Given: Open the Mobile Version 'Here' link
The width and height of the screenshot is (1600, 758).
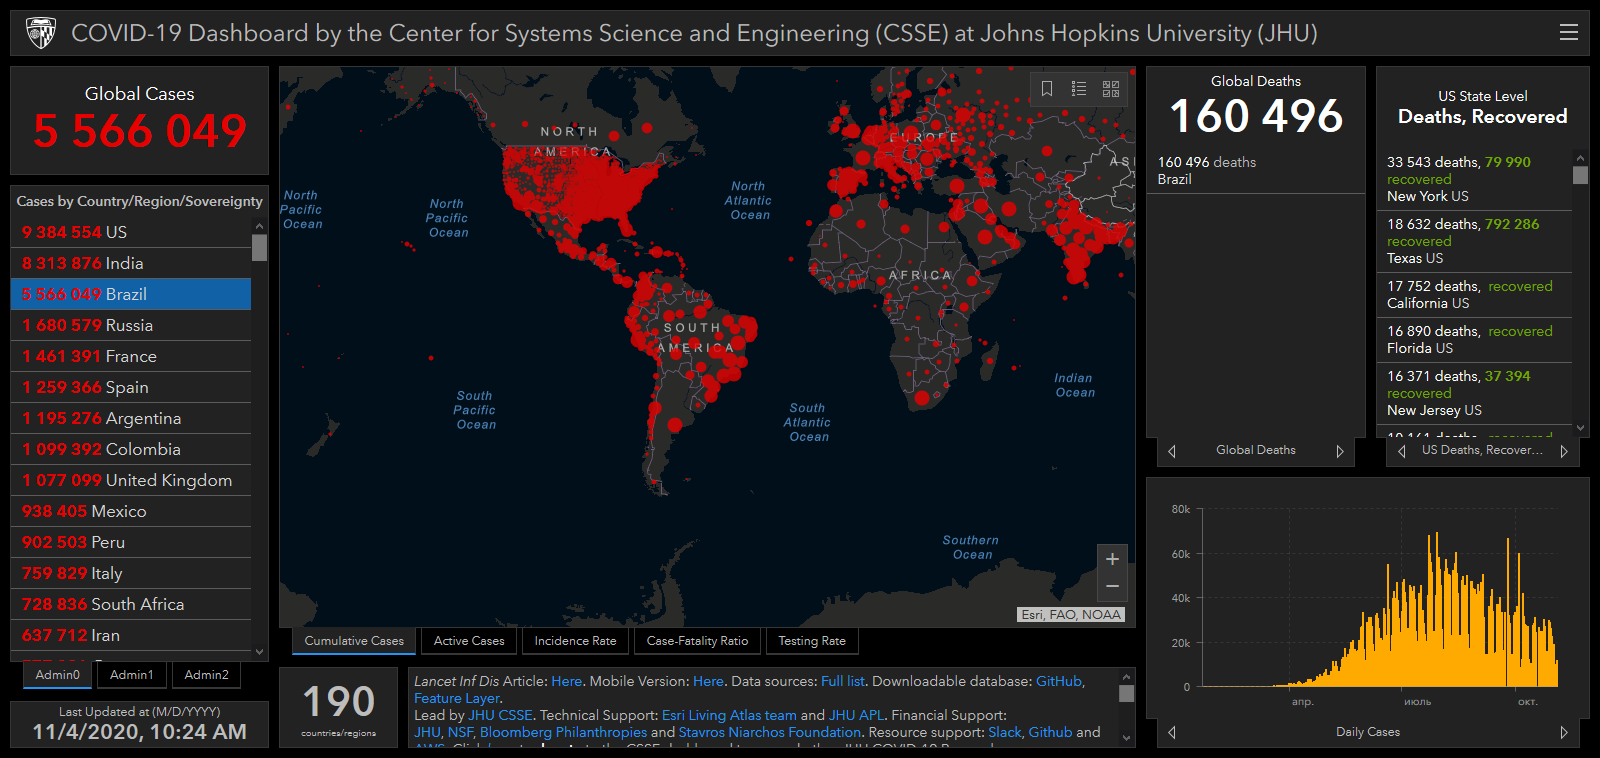Looking at the screenshot, I should [x=708, y=681].
